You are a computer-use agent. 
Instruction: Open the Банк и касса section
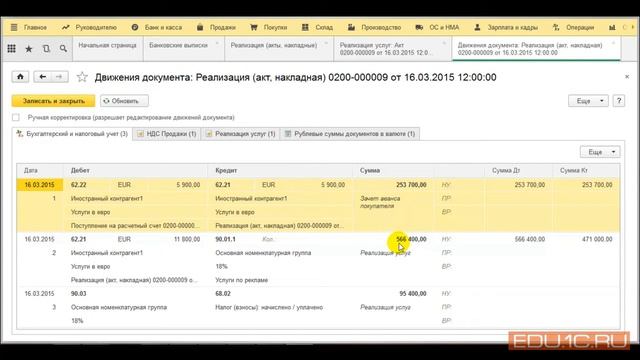(x=157, y=27)
